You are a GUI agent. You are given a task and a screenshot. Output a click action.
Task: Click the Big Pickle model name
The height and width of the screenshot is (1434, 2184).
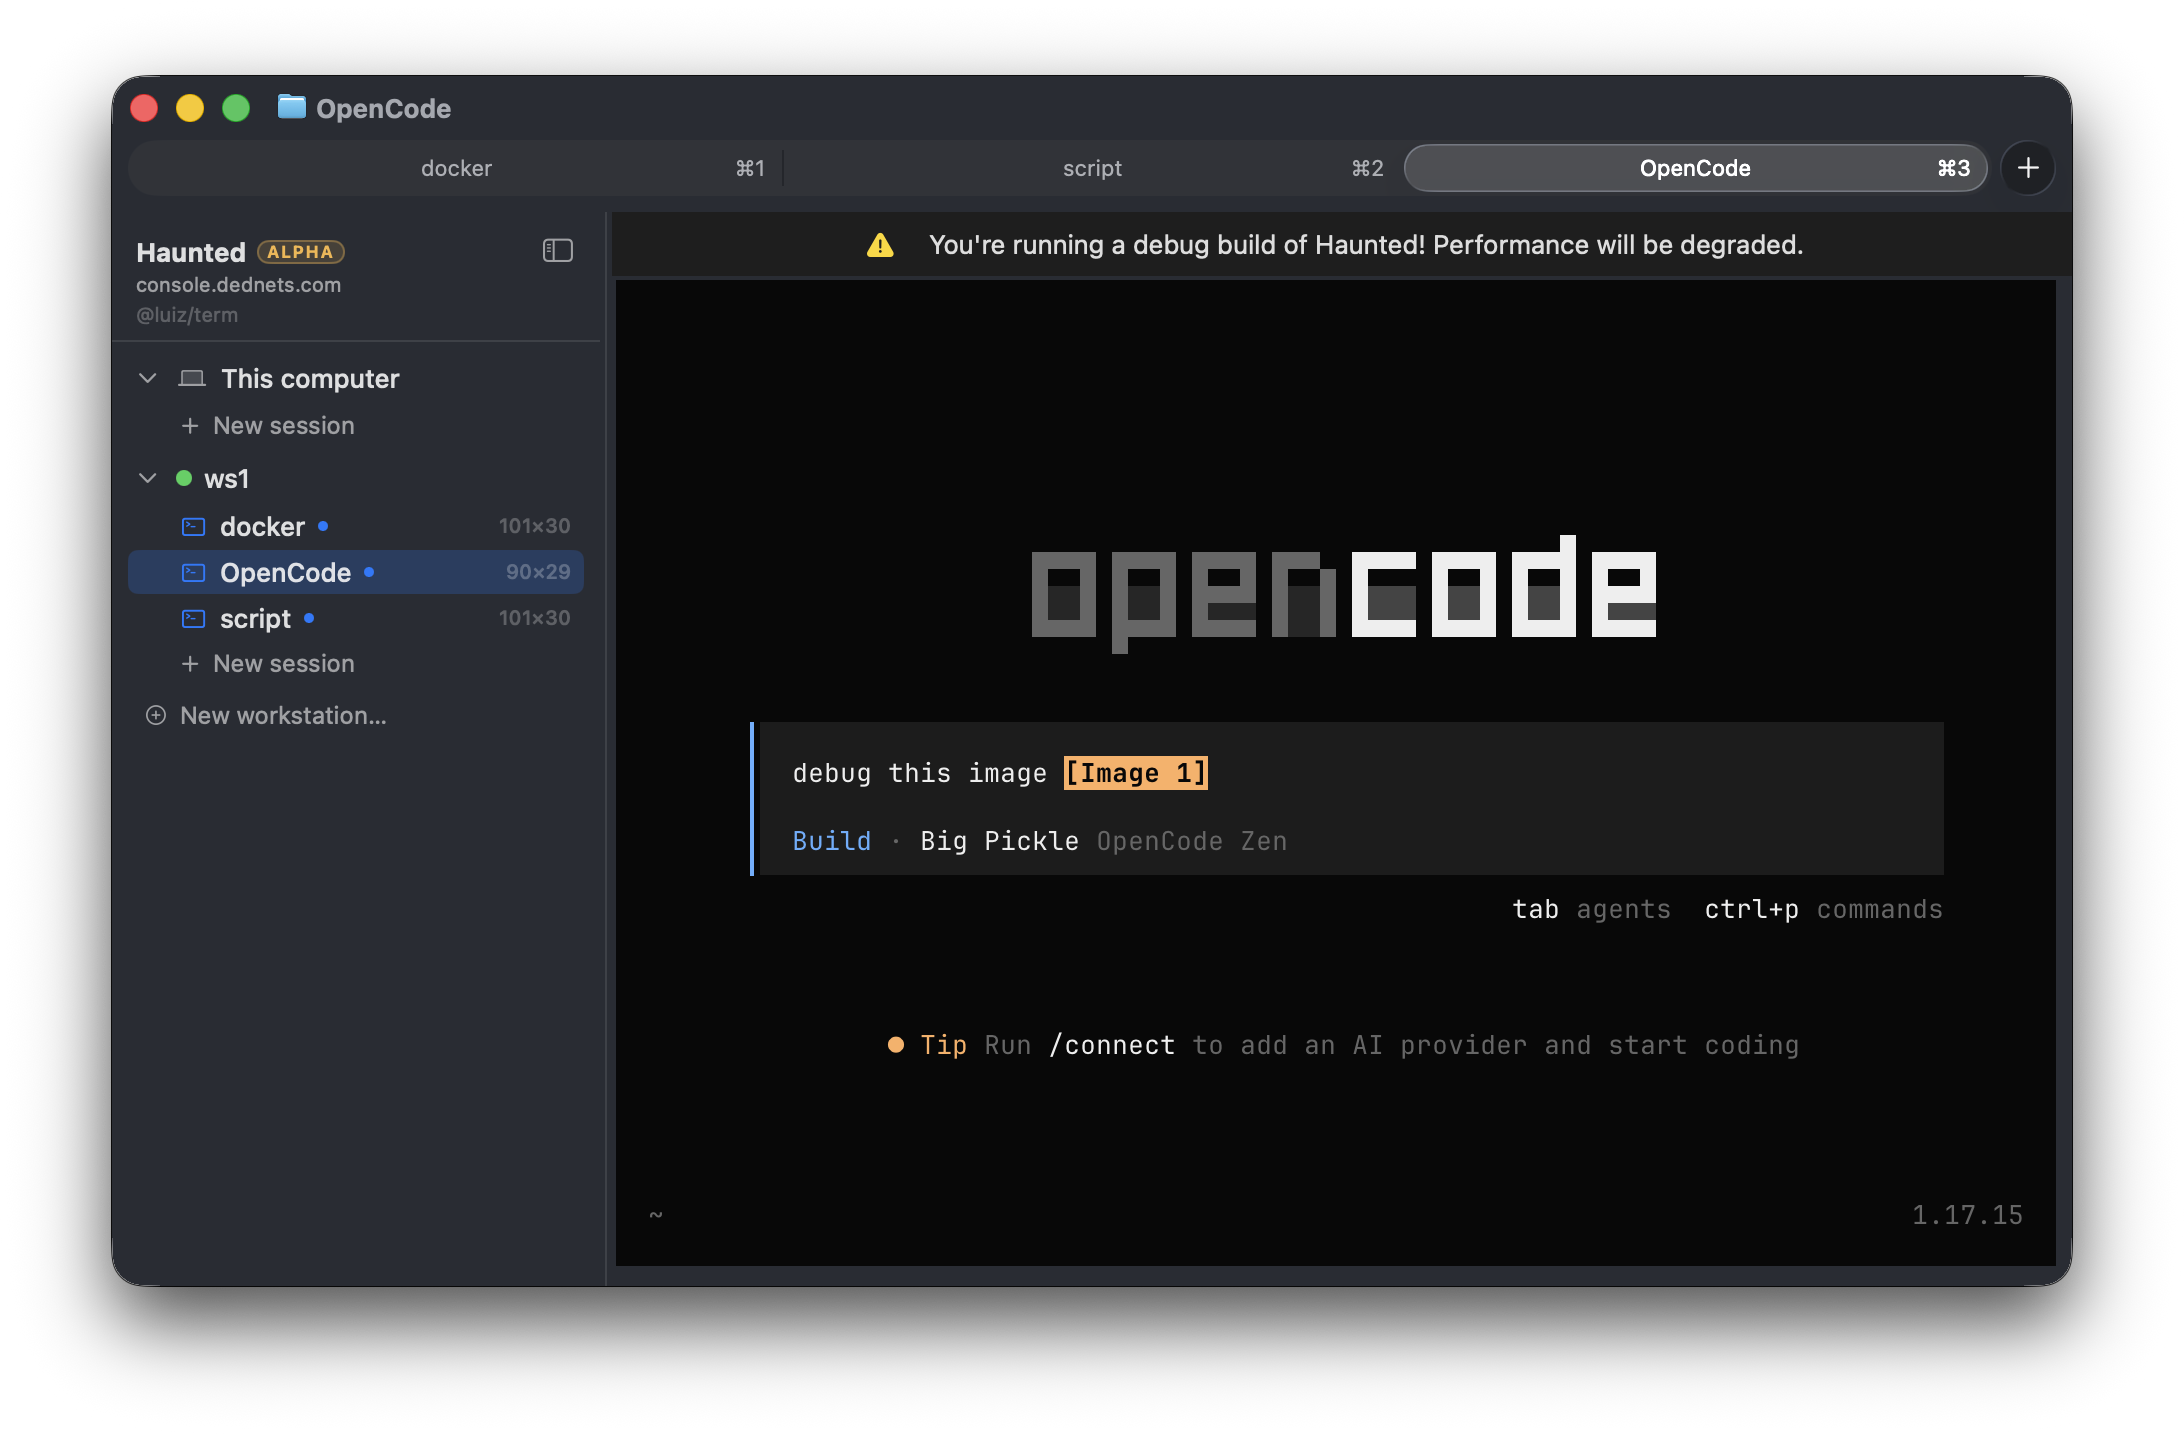pyautogui.click(x=999, y=841)
